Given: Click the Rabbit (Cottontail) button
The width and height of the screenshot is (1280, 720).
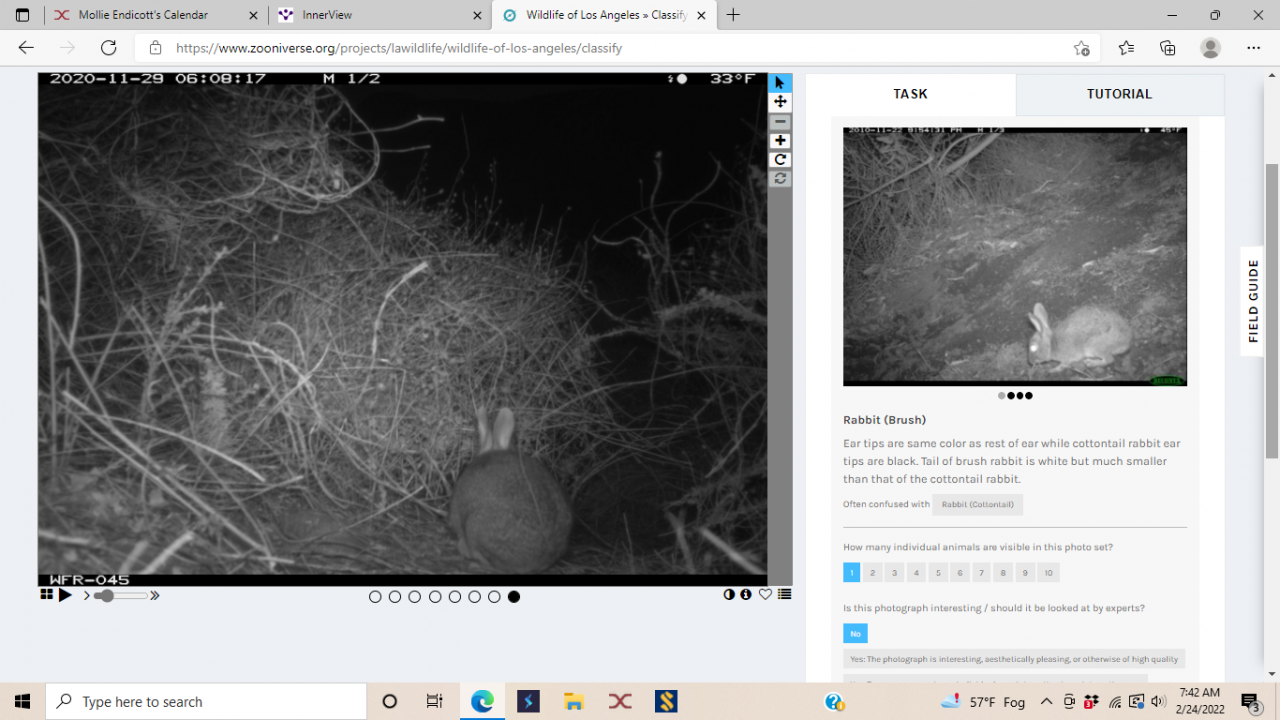Looking at the screenshot, I should pos(977,504).
